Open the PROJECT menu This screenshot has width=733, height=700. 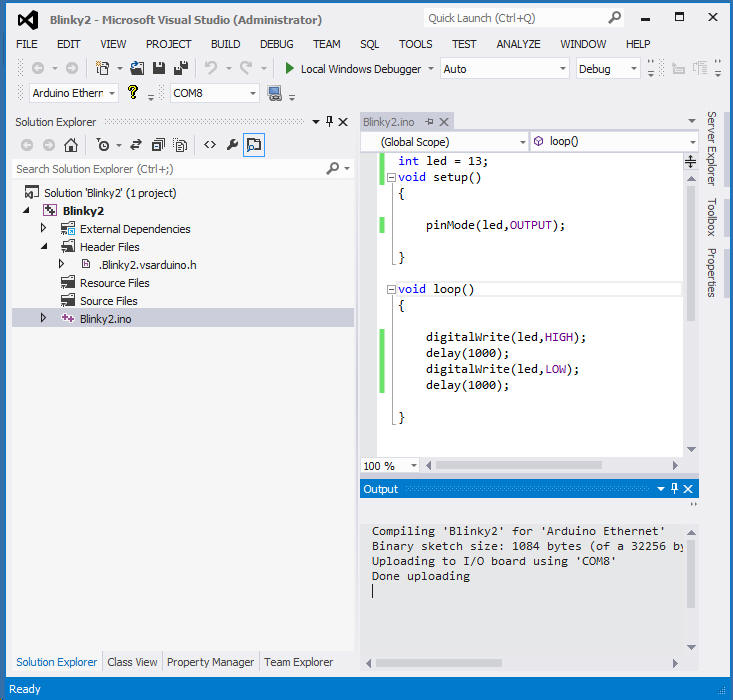pyautogui.click(x=168, y=44)
